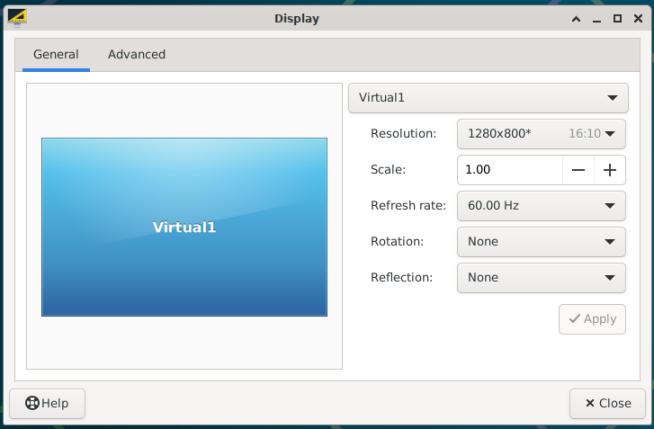Click the Rotation: label
The image size is (654, 429).
click(x=397, y=241)
